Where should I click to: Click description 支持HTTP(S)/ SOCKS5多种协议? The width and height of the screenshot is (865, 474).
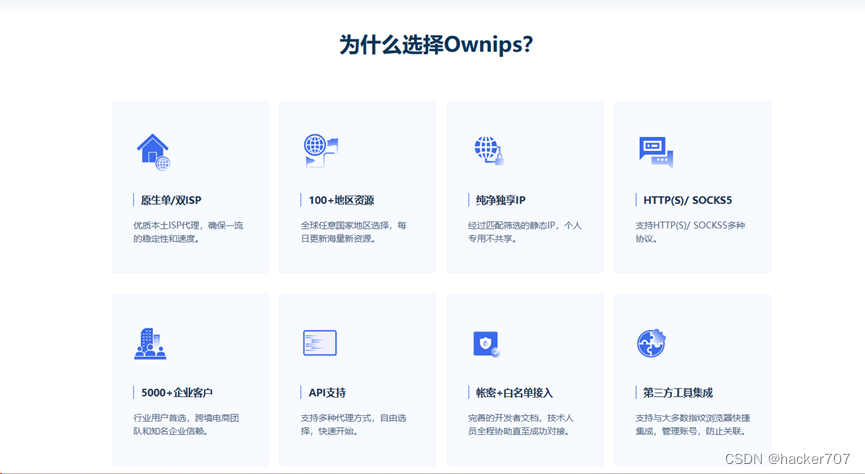coord(690,232)
